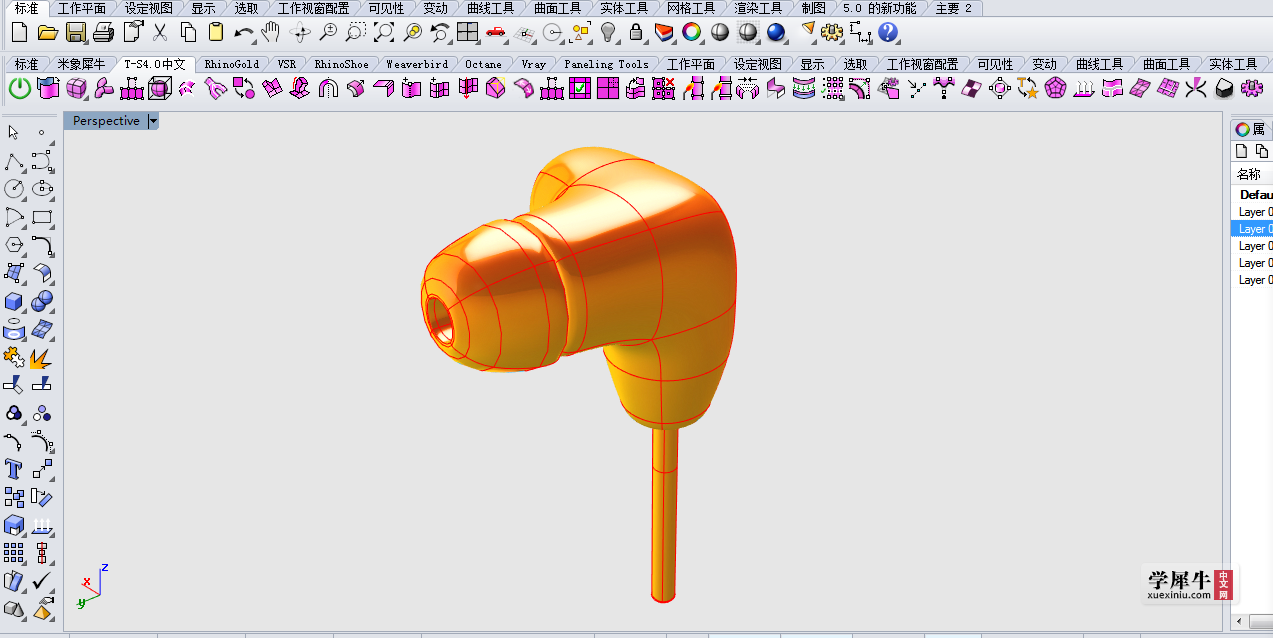
Task: Open Options with the gear icon
Action: 832,33
